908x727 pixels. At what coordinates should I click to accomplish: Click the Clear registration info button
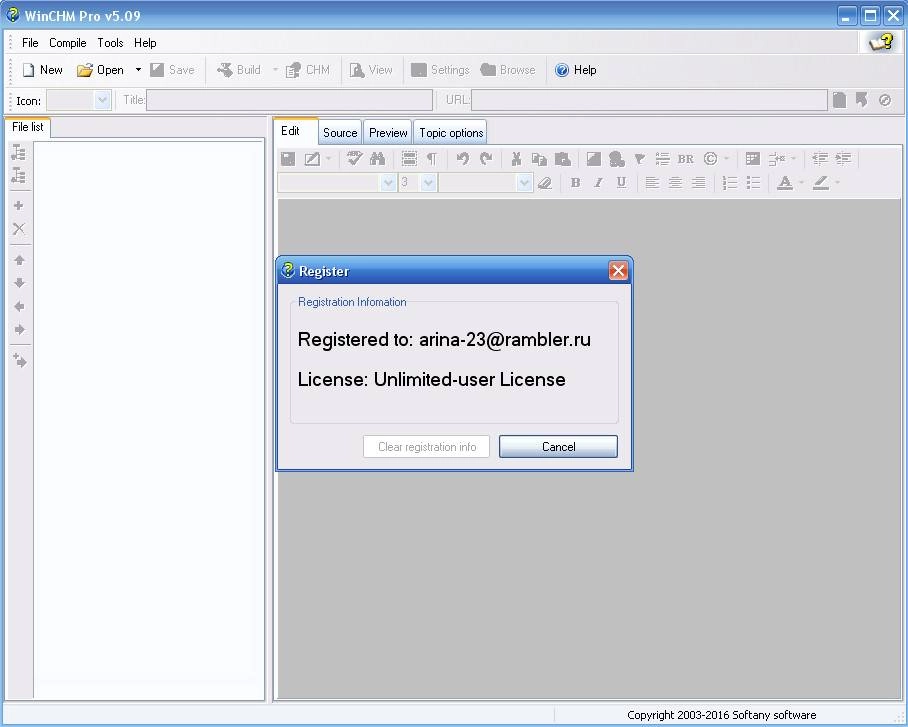[x=427, y=447]
